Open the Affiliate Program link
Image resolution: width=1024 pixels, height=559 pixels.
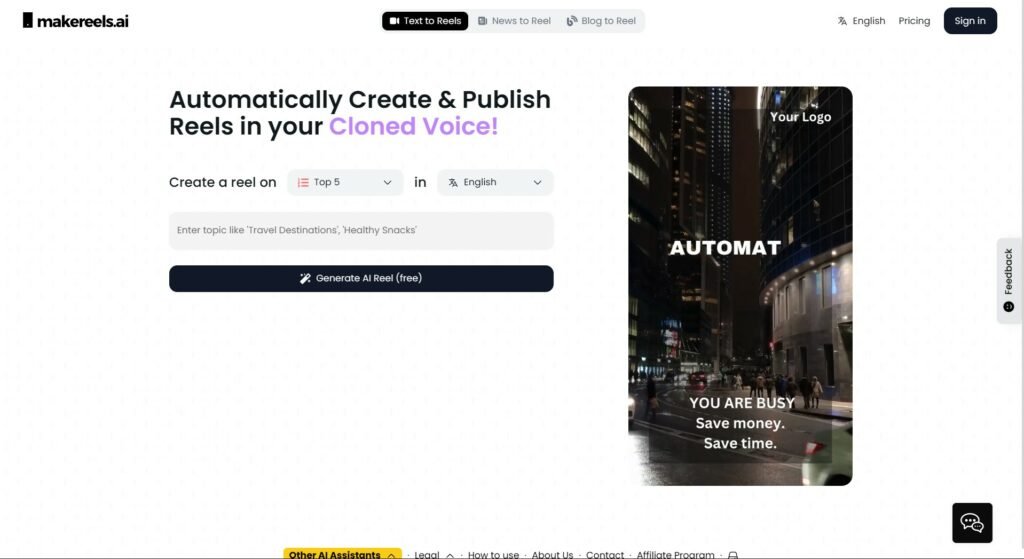675,554
